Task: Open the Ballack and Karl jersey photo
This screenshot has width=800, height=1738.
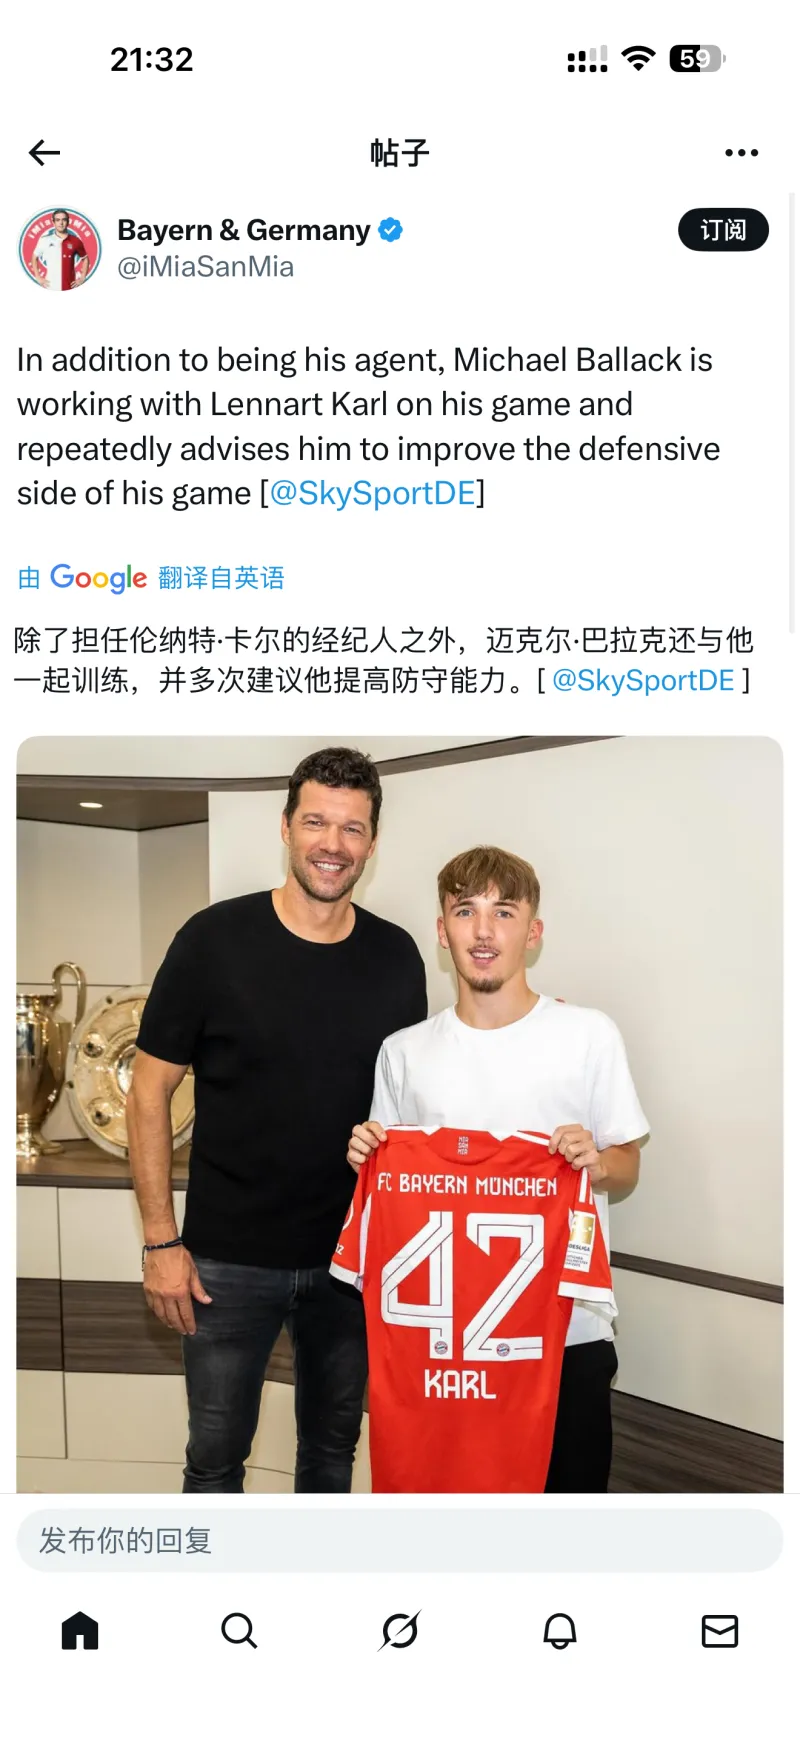Action: coord(400,1114)
